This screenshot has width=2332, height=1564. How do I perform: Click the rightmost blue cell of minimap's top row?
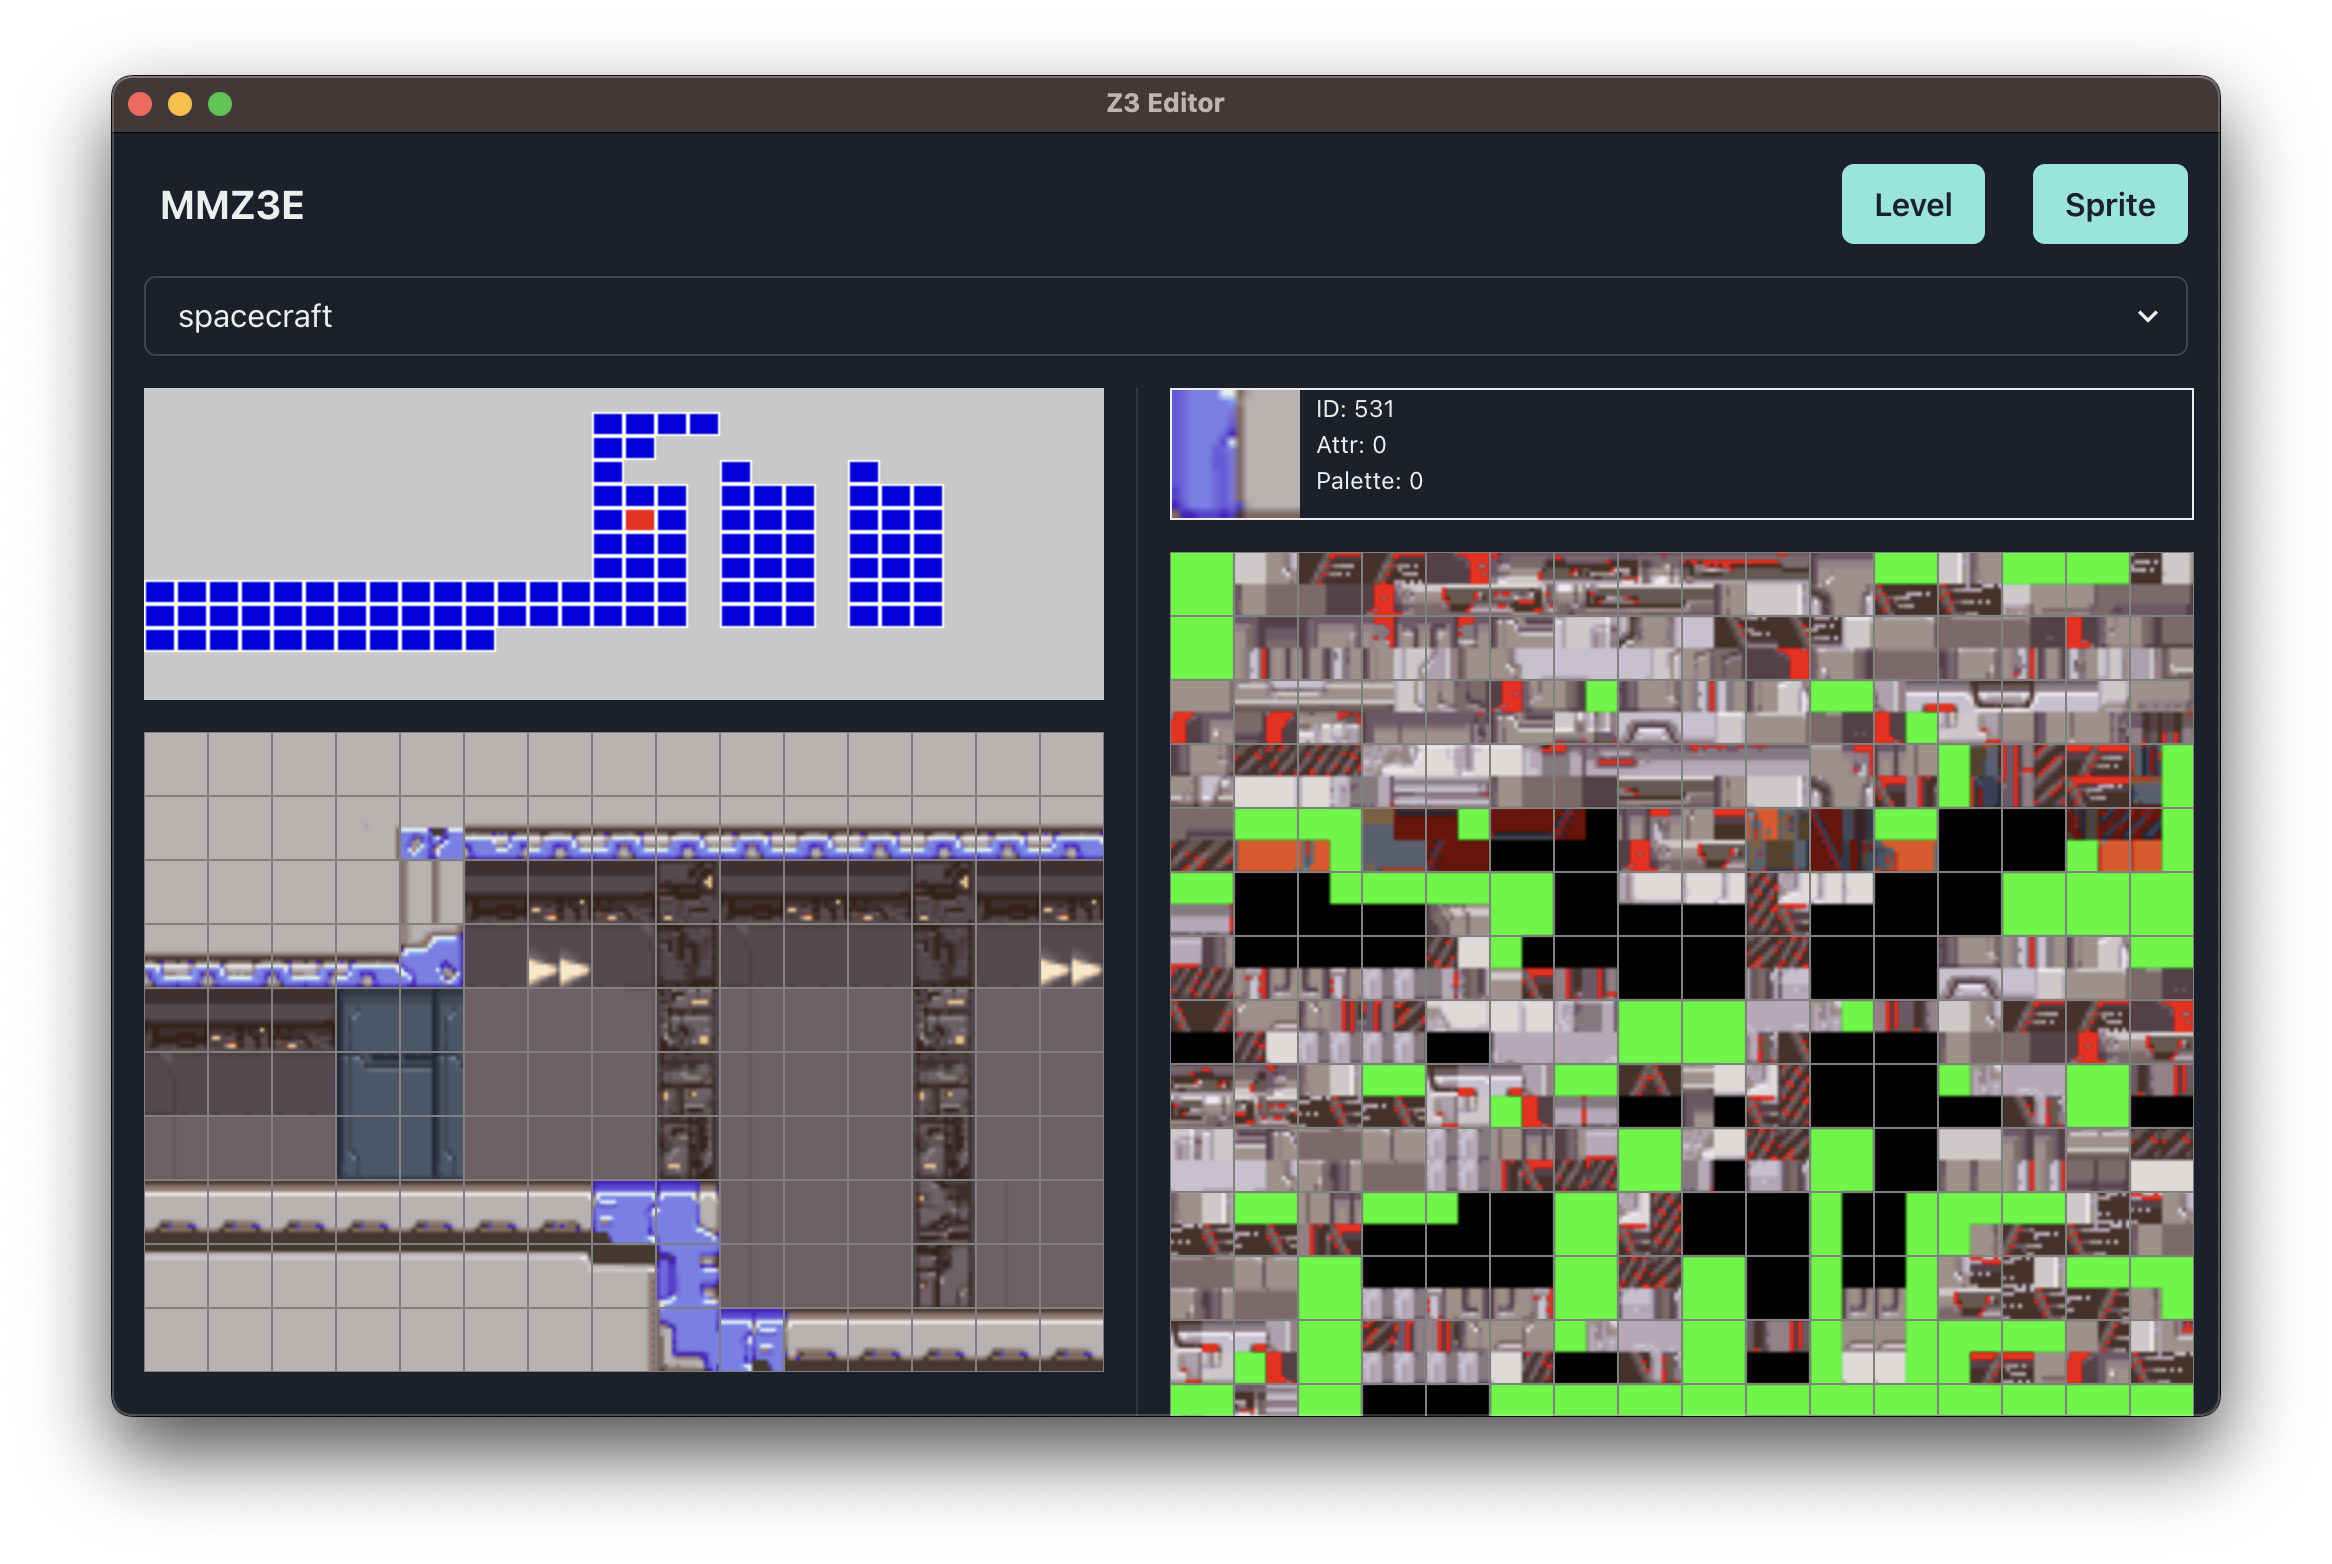[704, 424]
